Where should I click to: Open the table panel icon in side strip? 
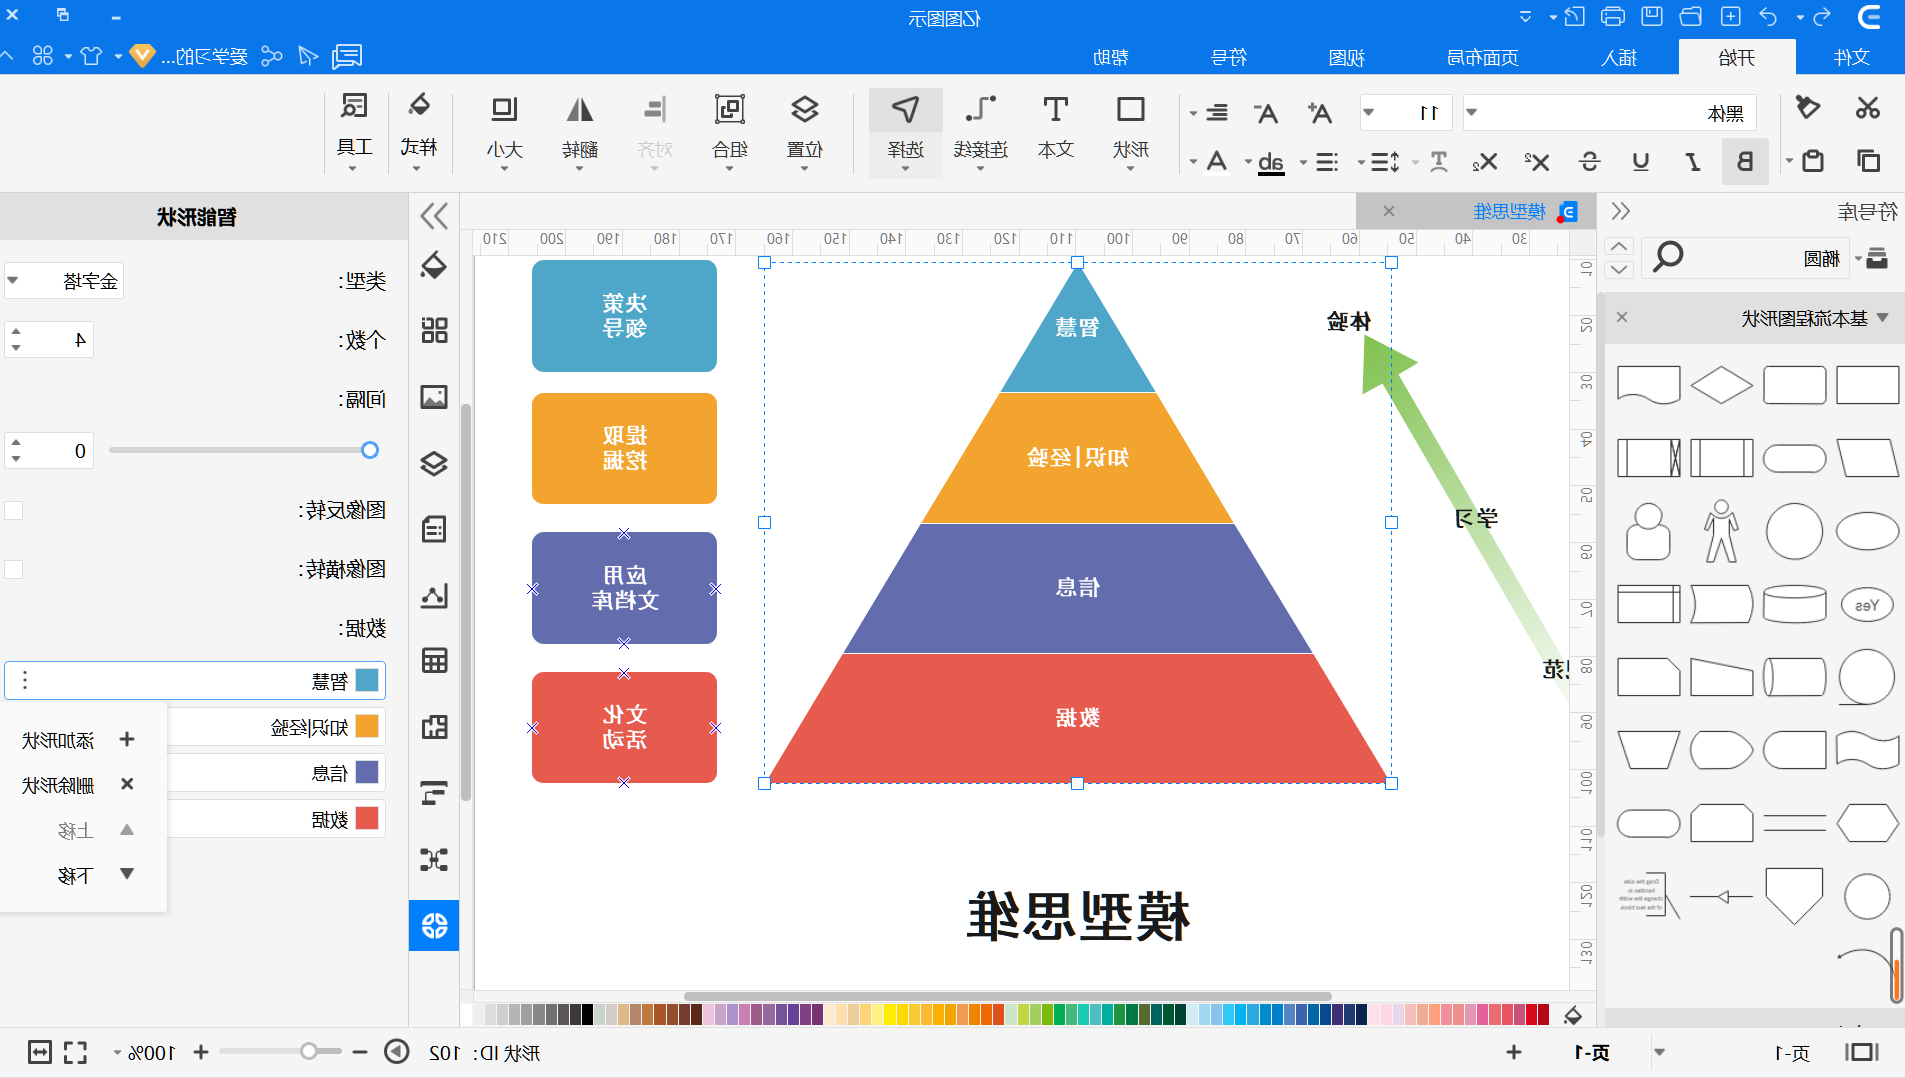(x=434, y=661)
